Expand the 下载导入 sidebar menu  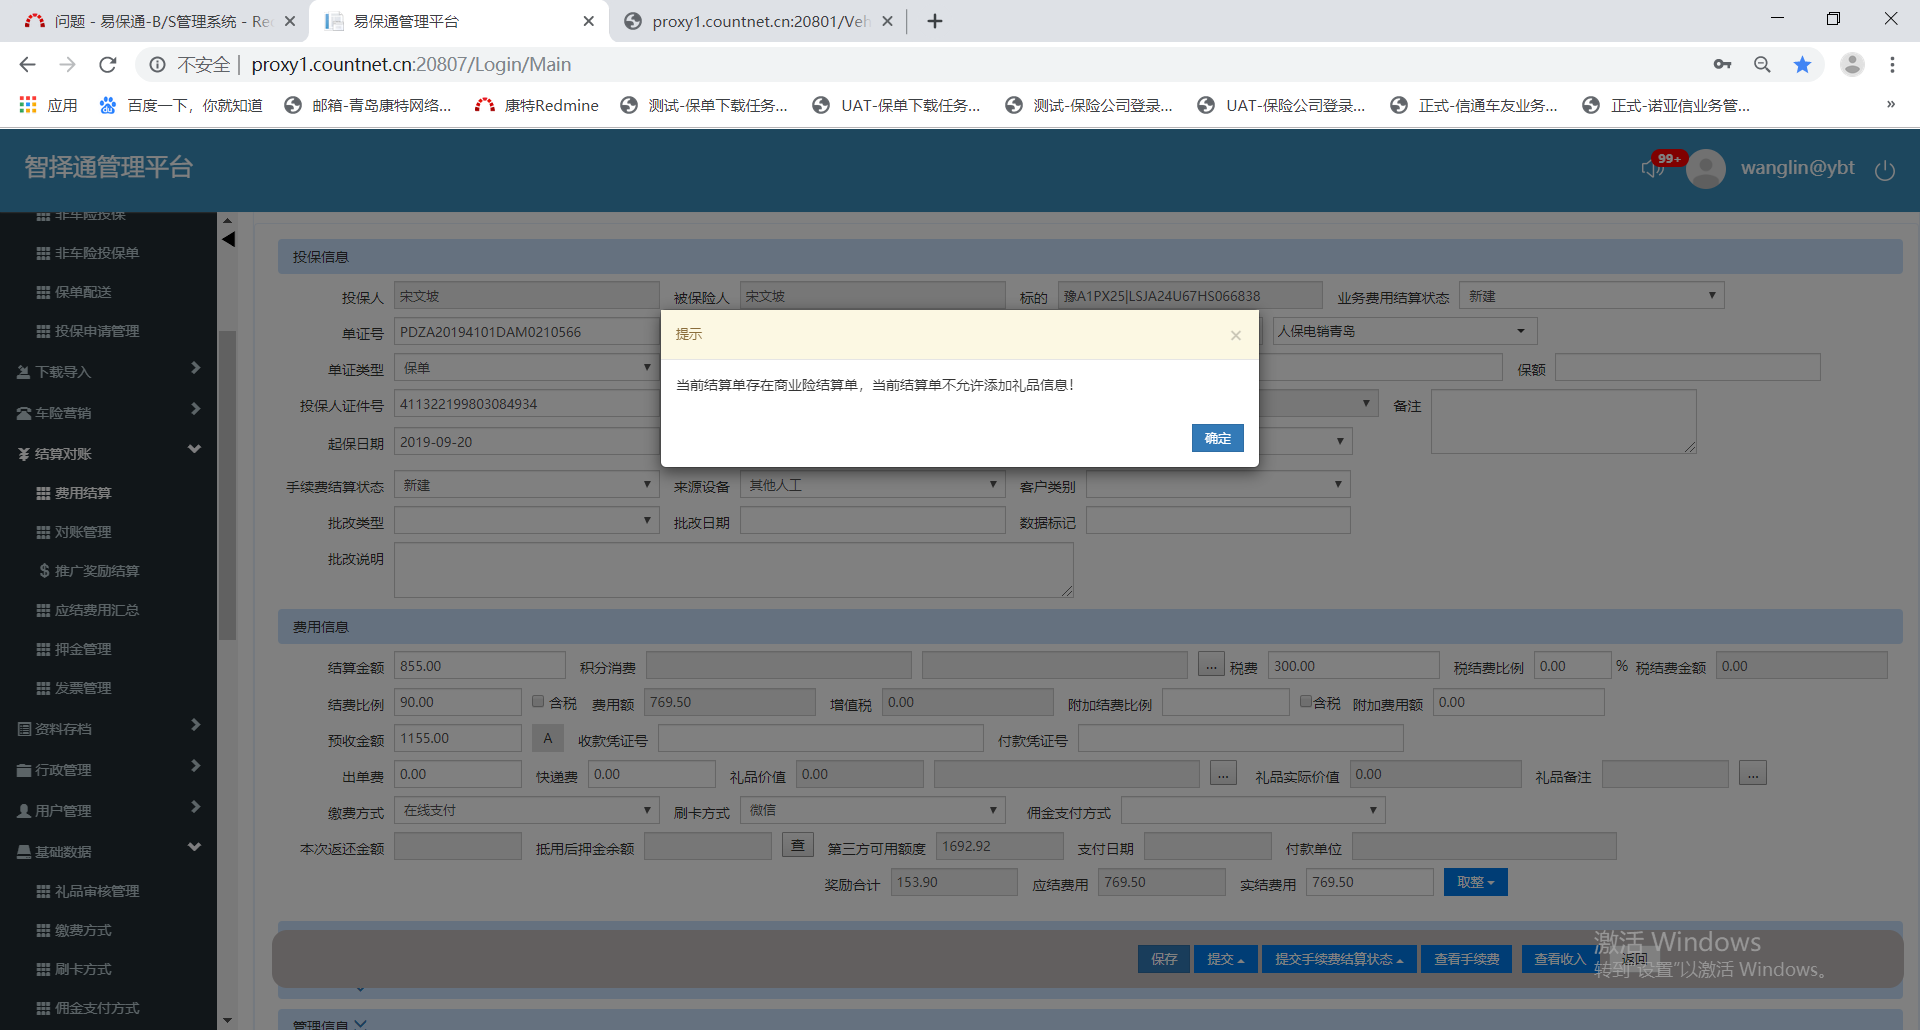pos(108,371)
